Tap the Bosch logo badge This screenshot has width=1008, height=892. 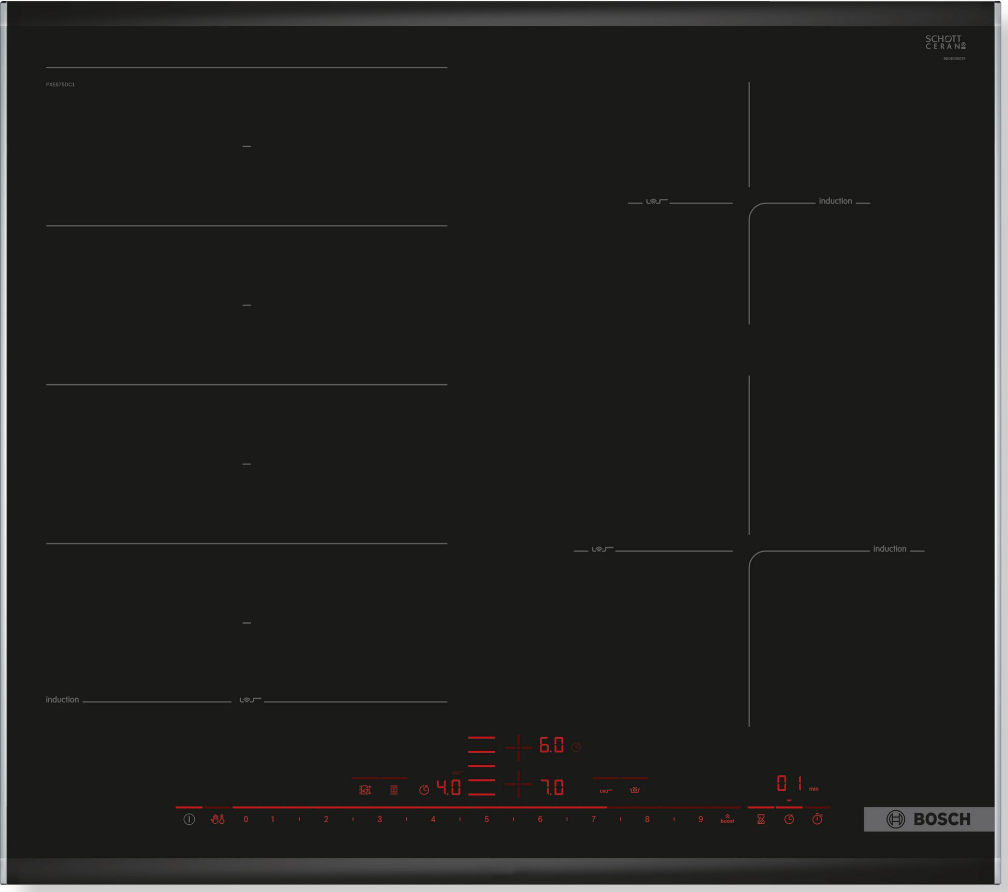click(928, 819)
